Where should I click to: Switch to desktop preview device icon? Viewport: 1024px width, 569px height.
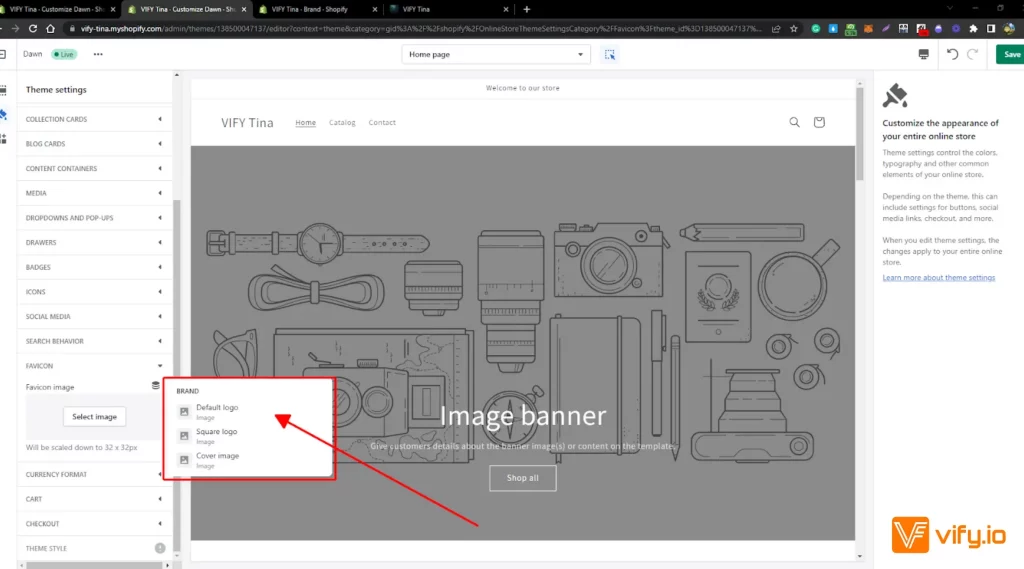[x=923, y=54]
